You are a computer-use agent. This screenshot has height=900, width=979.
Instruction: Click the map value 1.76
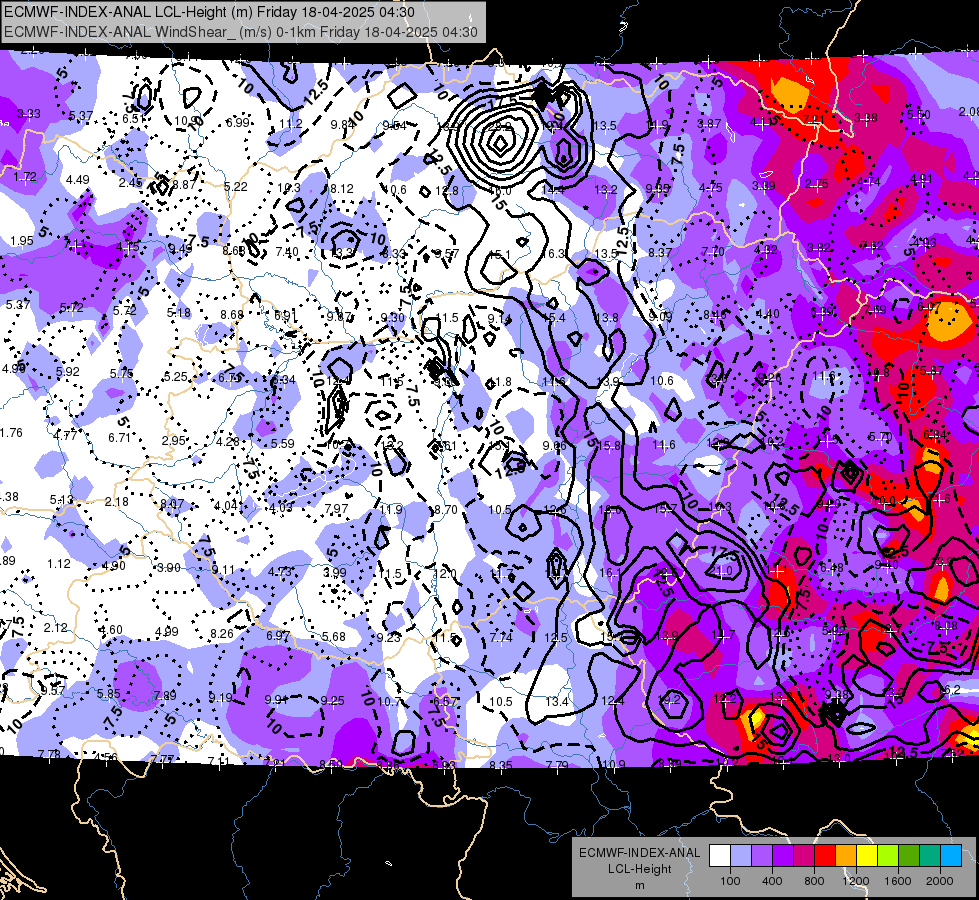point(11,432)
